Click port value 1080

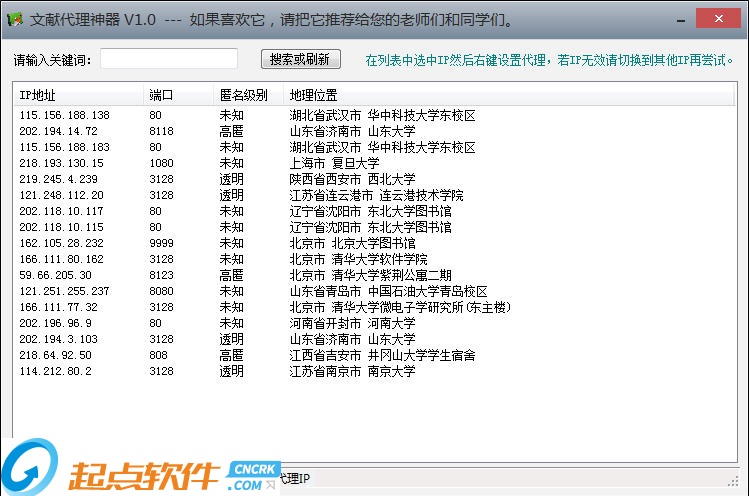point(161,163)
